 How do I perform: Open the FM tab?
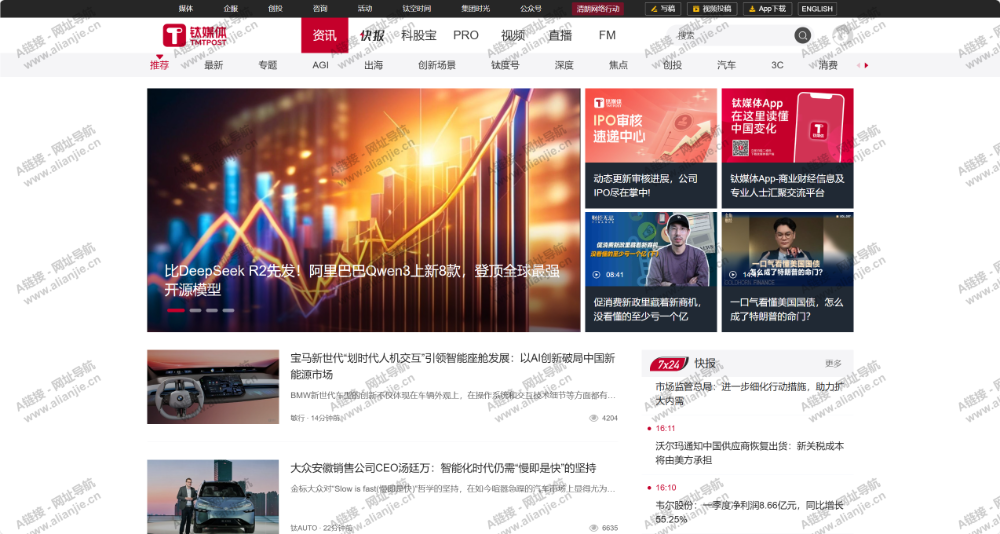click(x=607, y=36)
